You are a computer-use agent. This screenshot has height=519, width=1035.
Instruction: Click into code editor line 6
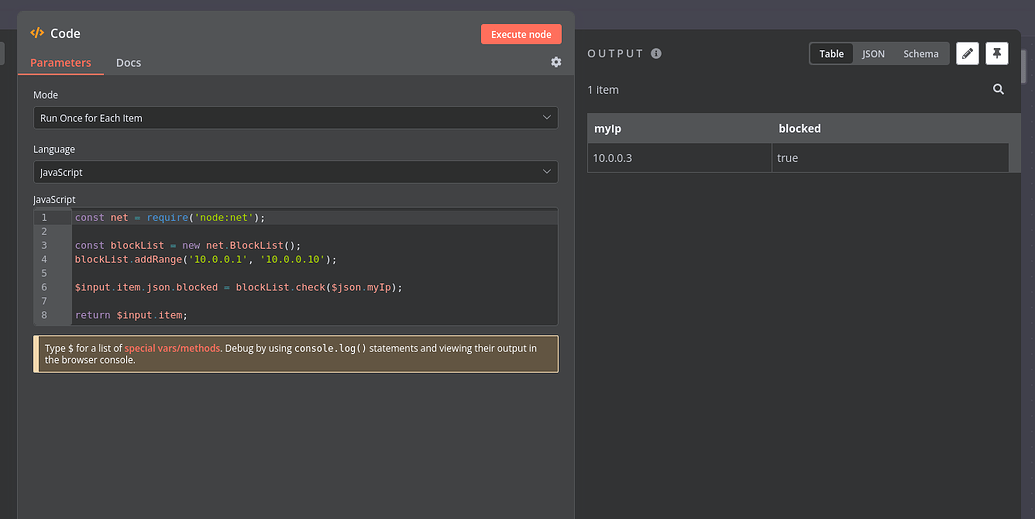(x=314, y=287)
